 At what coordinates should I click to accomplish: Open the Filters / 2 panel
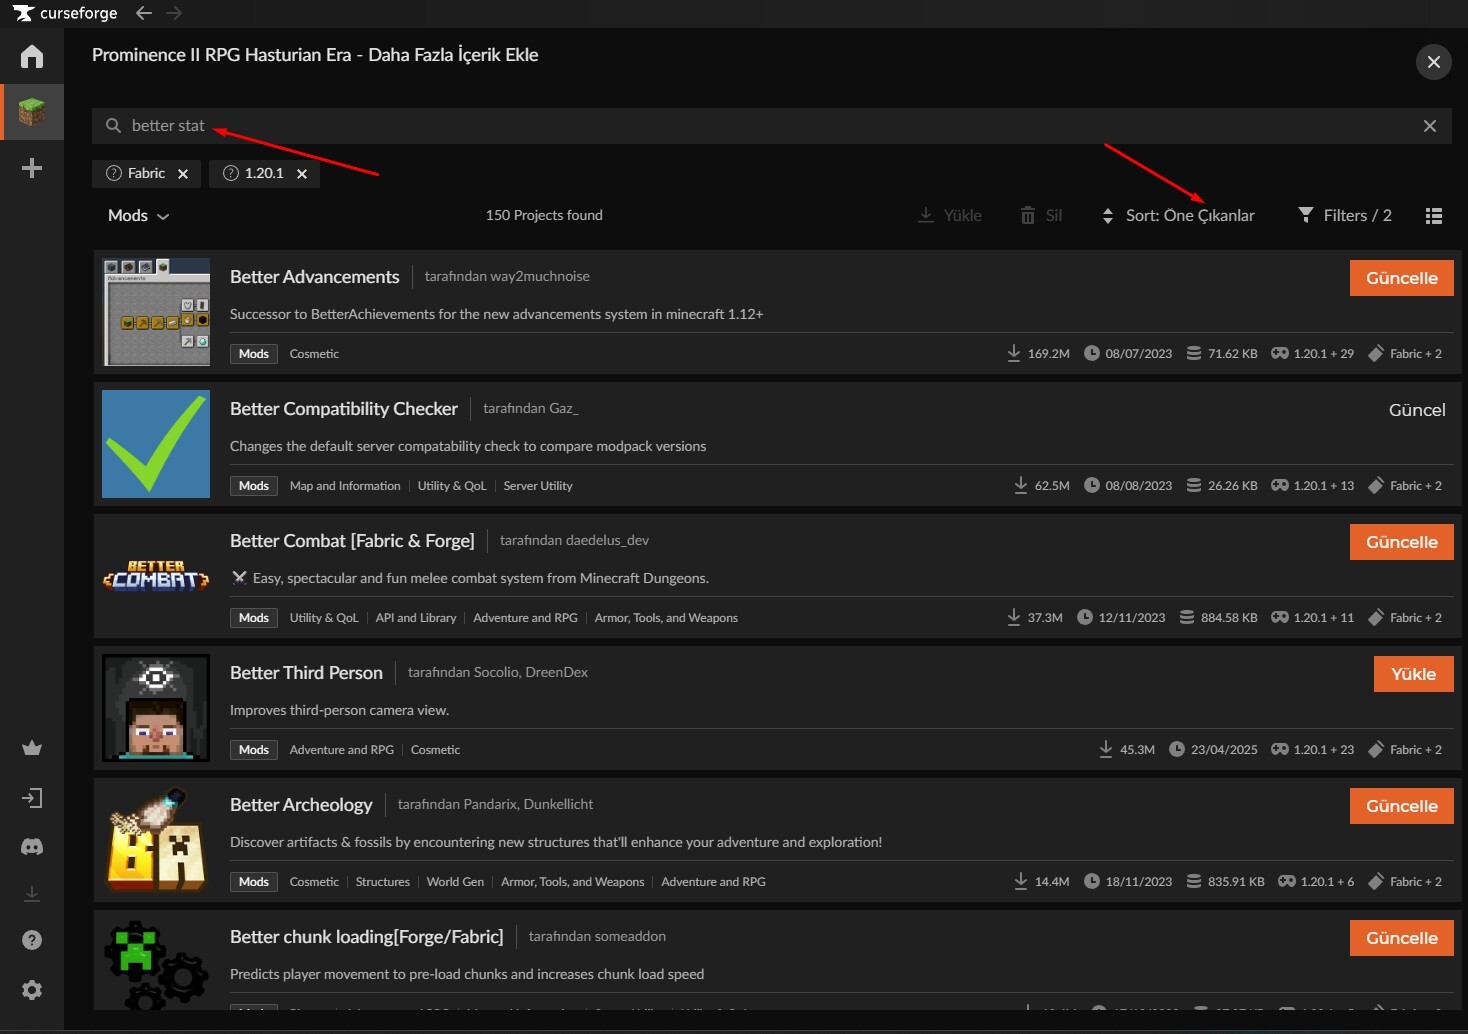(x=1345, y=216)
